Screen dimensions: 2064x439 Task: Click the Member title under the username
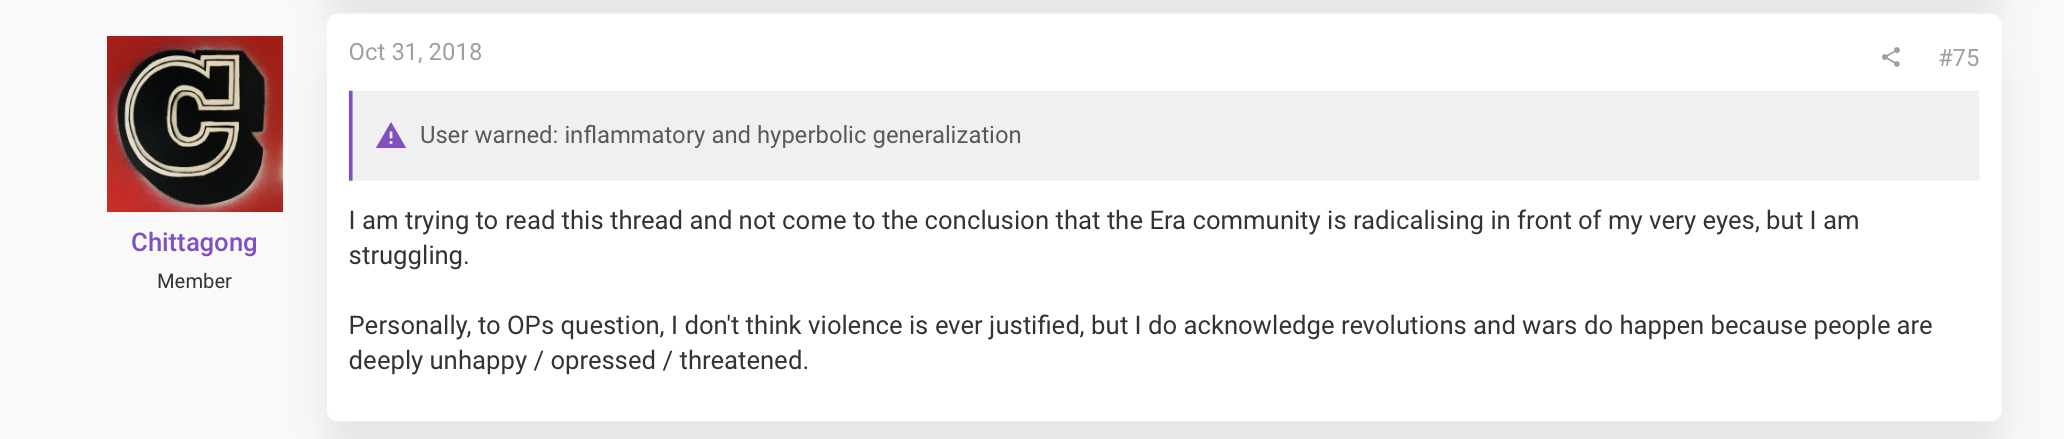tap(194, 282)
